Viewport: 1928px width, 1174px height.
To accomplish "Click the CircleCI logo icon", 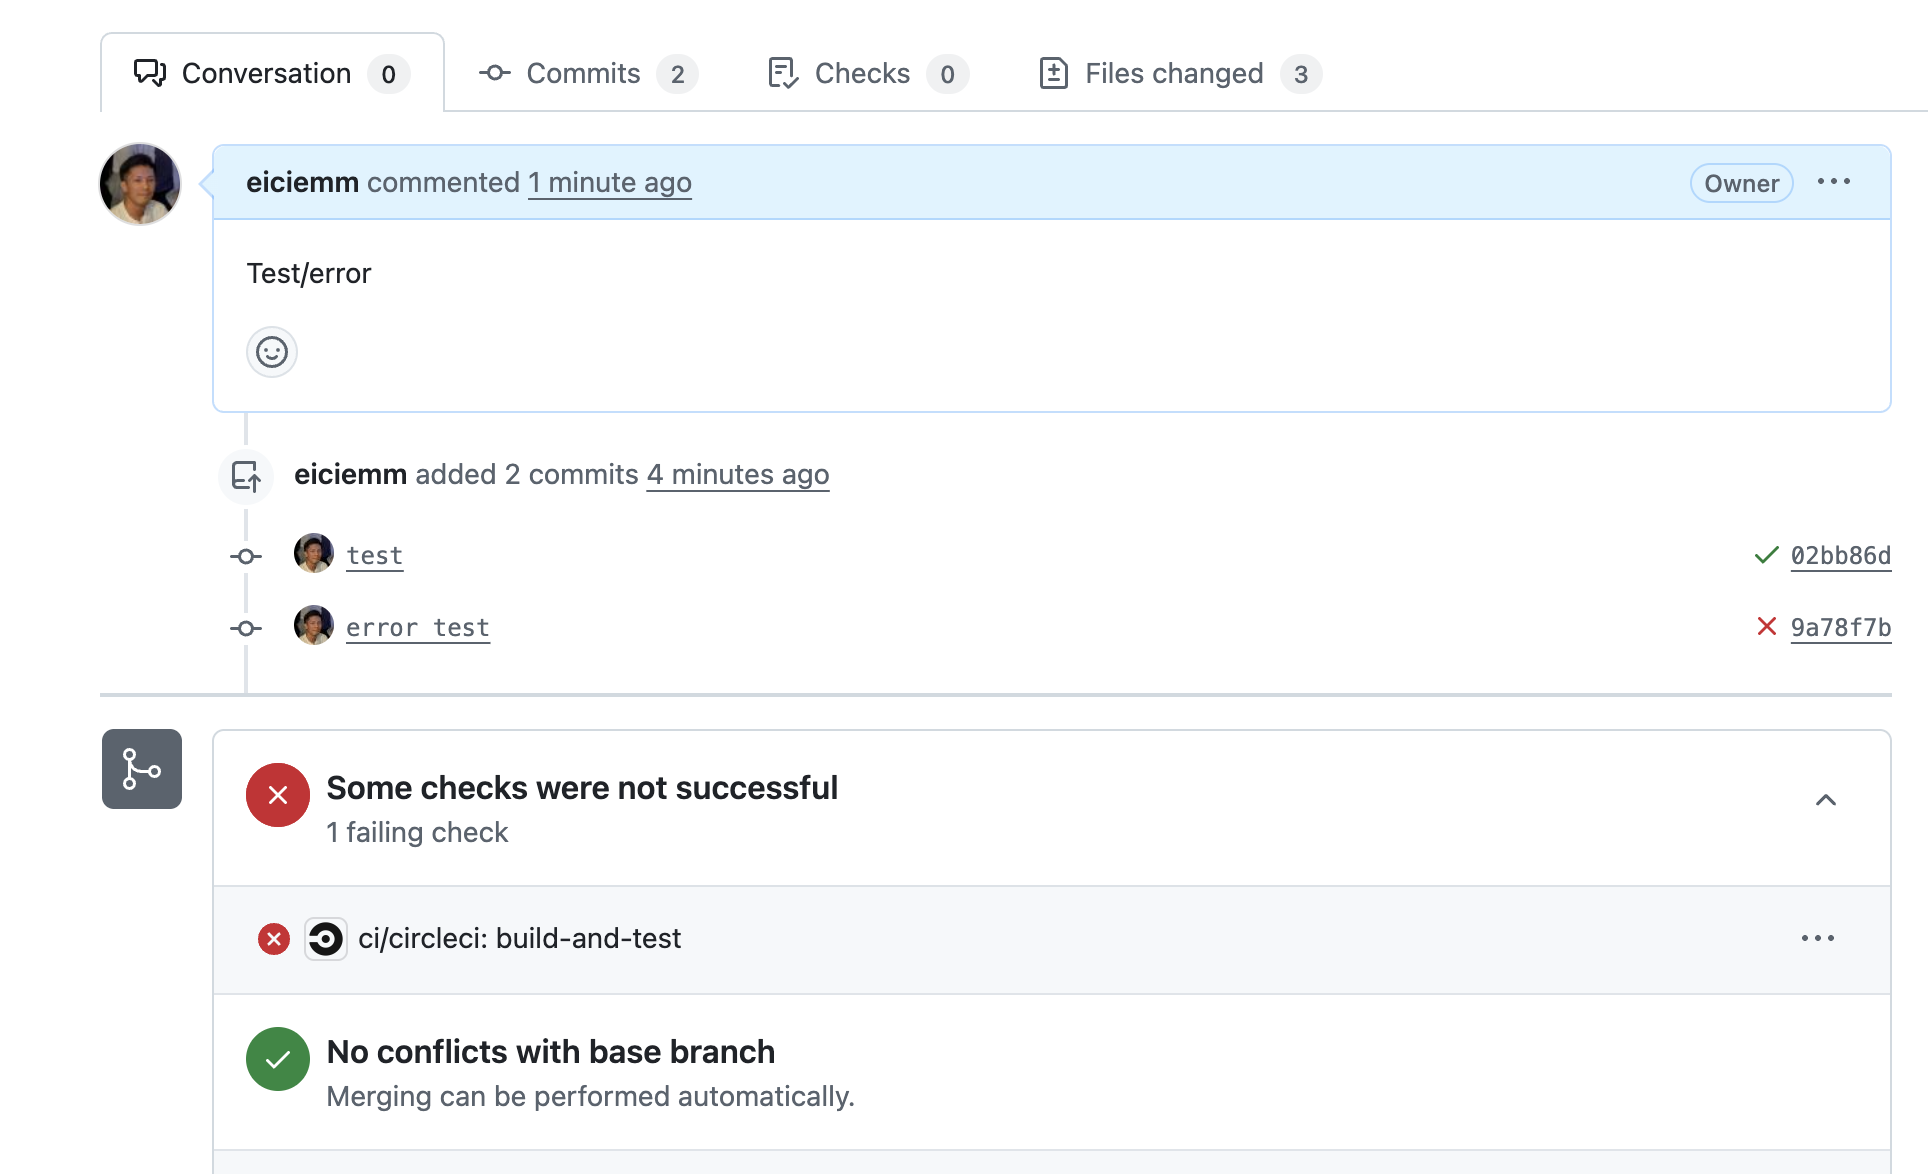I will click(x=325, y=939).
